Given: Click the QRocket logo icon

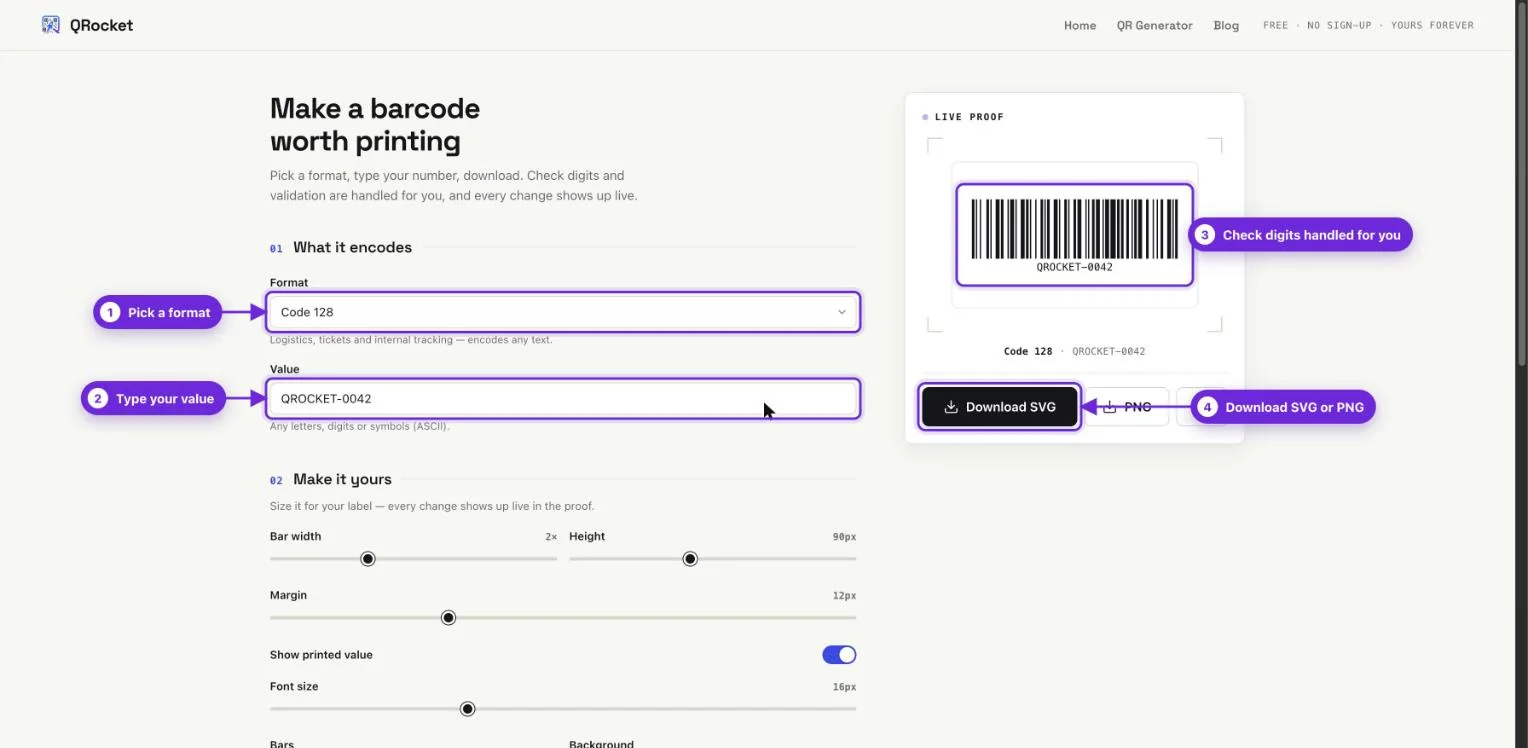Looking at the screenshot, I should (51, 25).
